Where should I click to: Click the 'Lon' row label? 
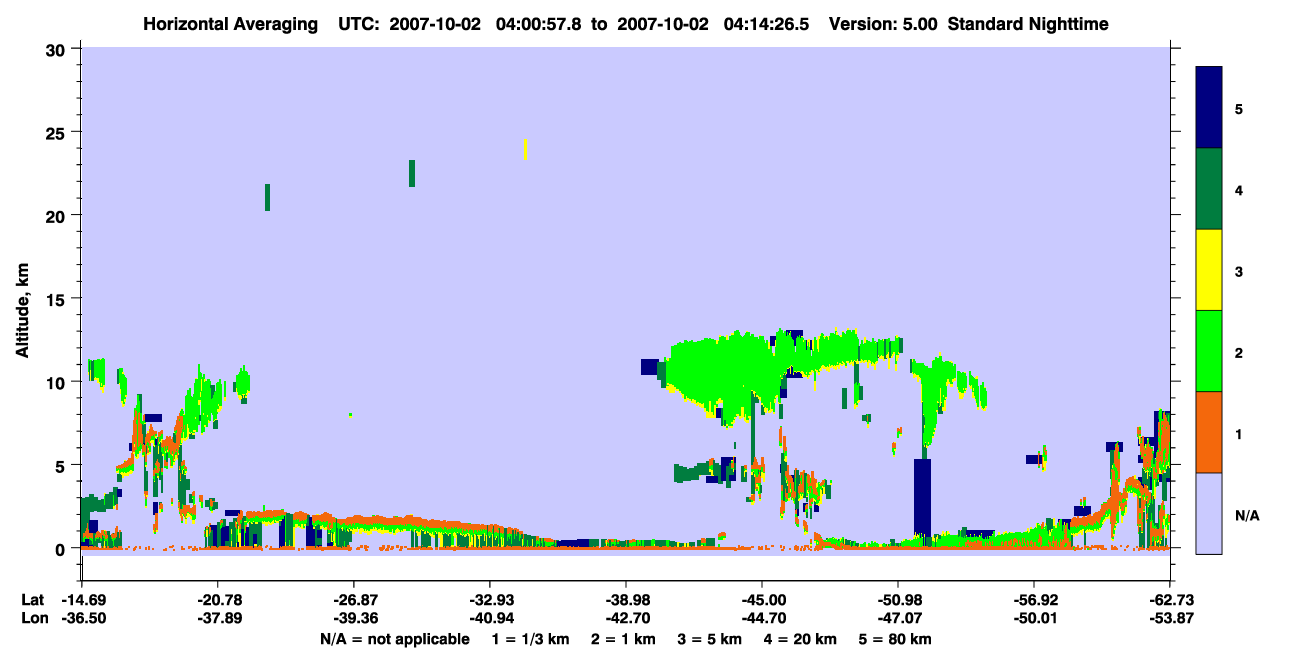click(33, 618)
